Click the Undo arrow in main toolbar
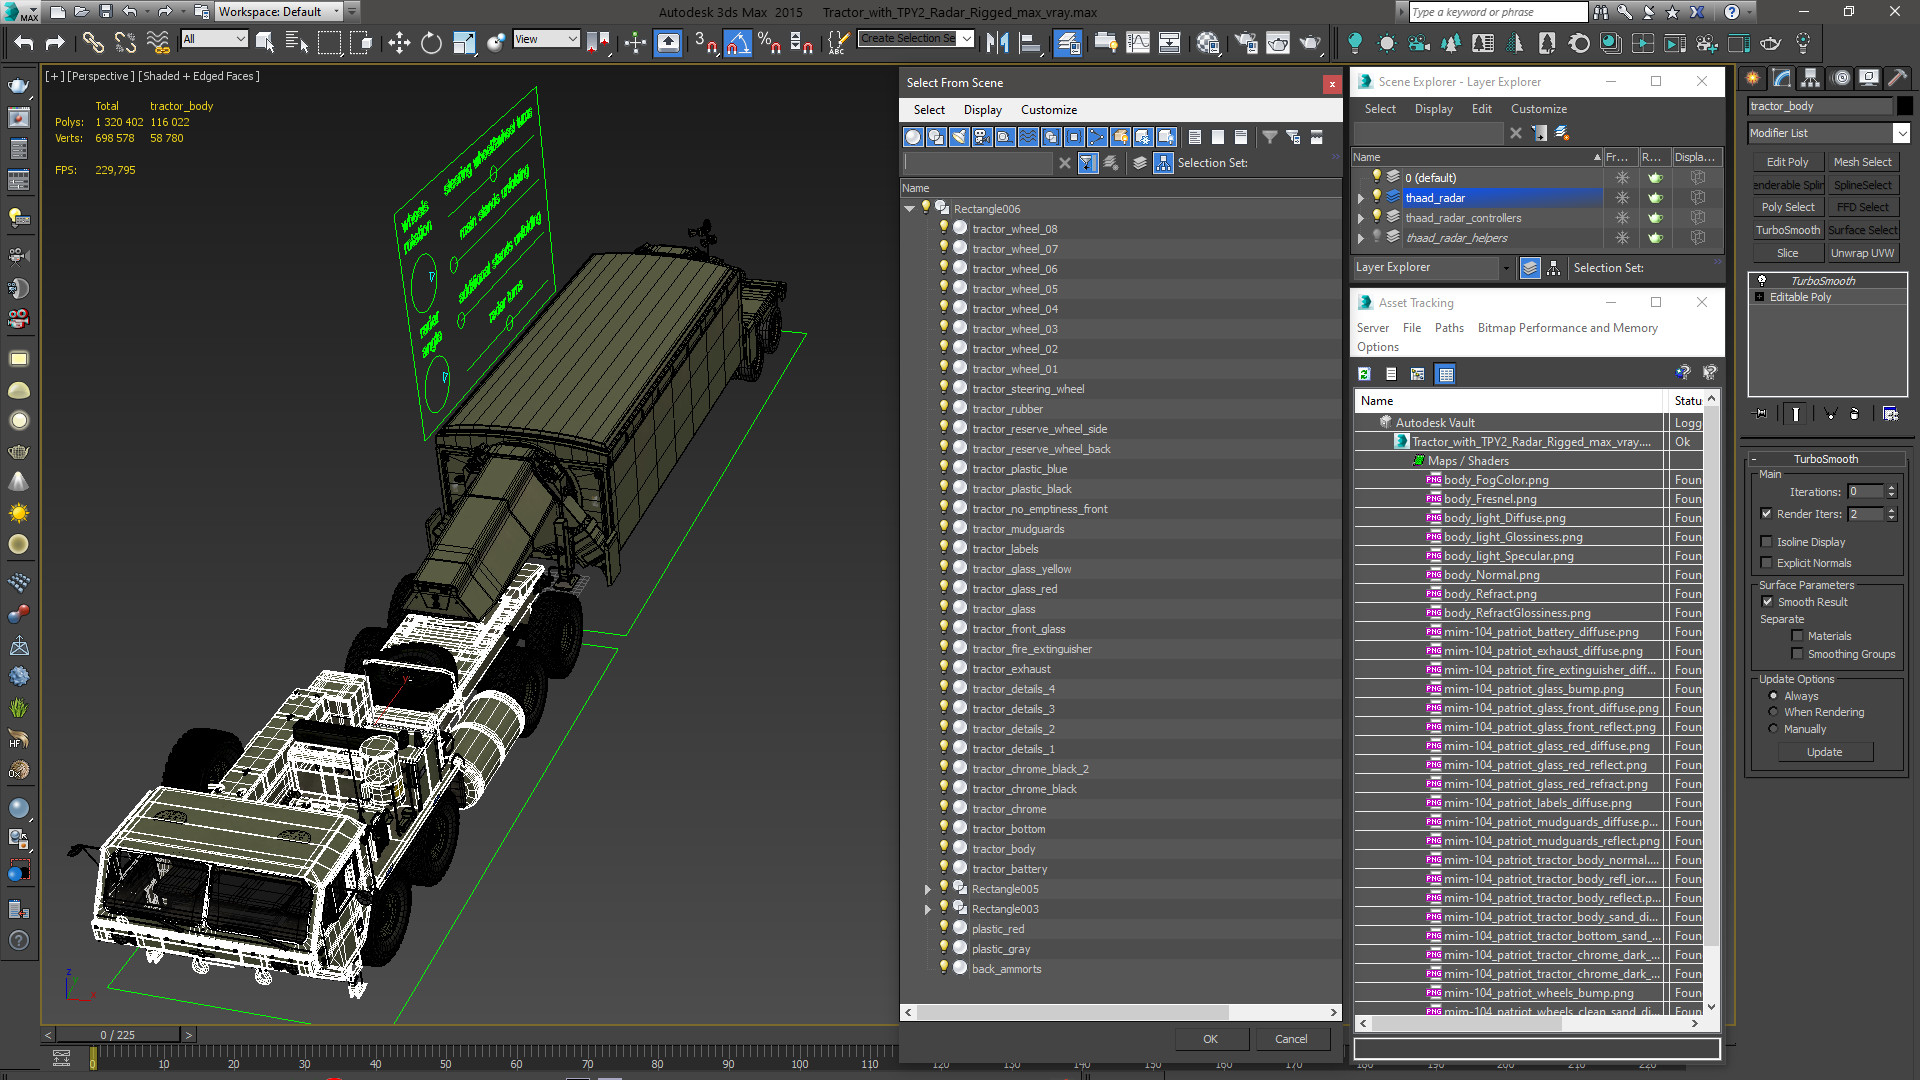Viewport: 1920px width, 1080px height. (24, 43)
